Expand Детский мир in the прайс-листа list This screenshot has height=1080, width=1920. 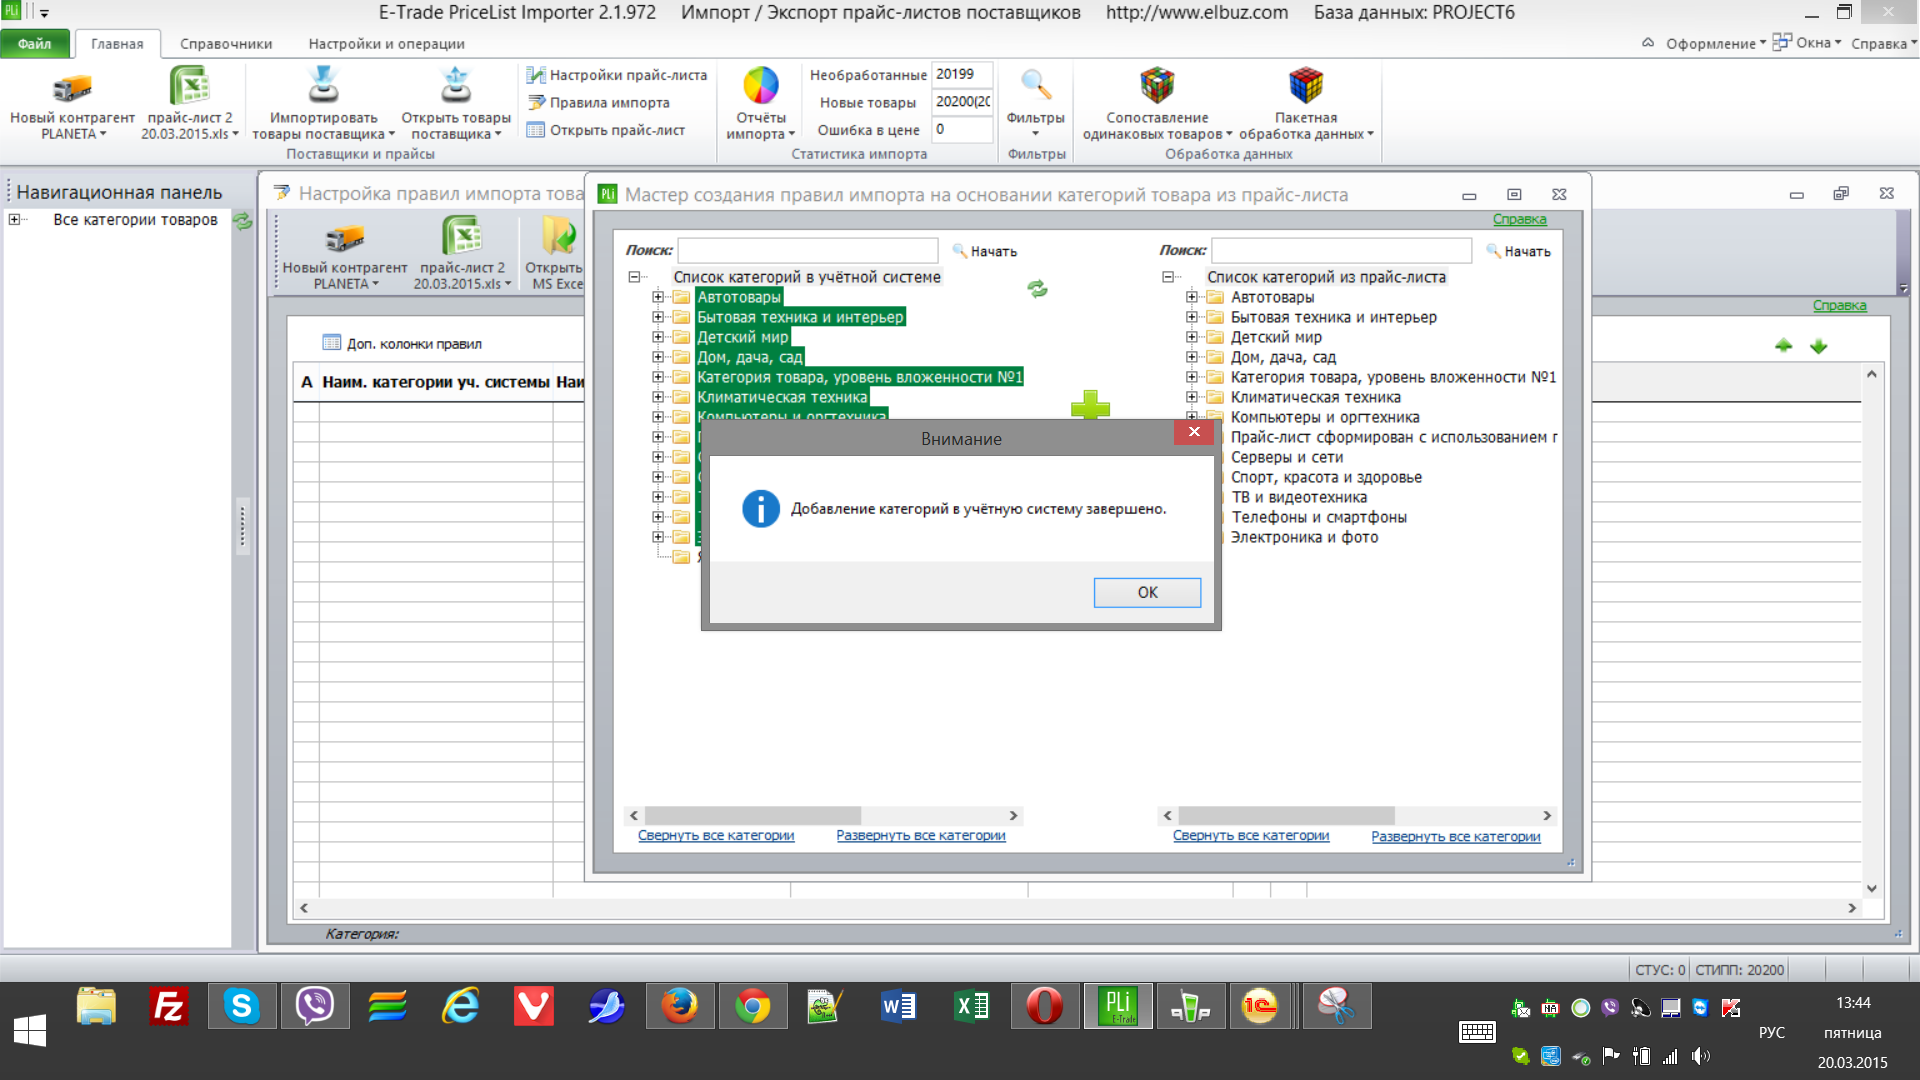click(1192, 337)
